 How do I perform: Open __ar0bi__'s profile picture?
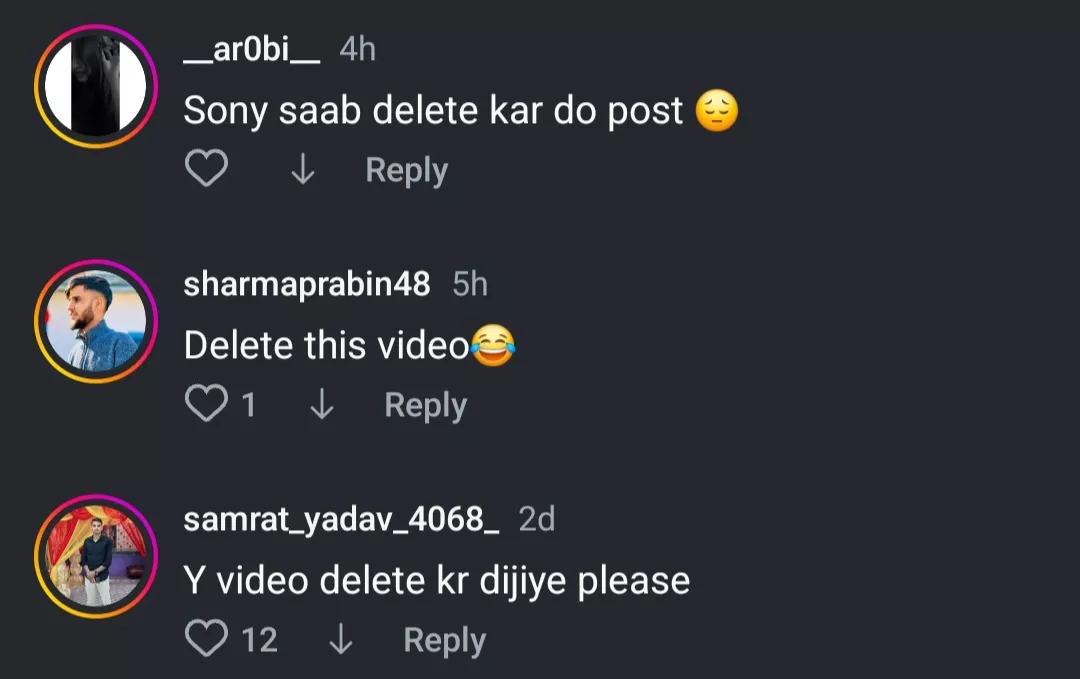coord(96,86)
